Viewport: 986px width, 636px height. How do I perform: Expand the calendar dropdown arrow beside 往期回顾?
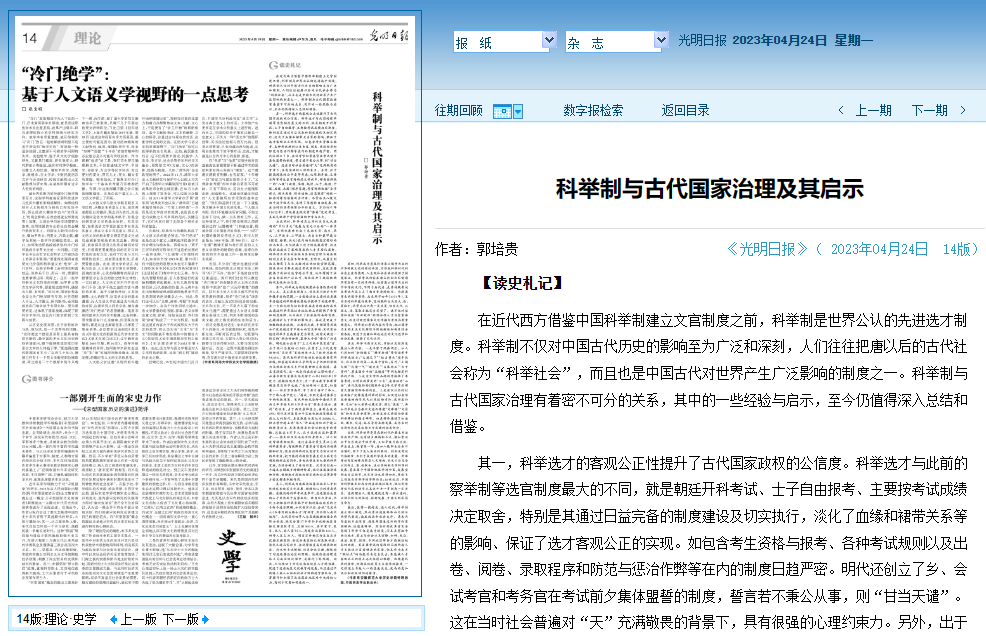click(518, 111)
